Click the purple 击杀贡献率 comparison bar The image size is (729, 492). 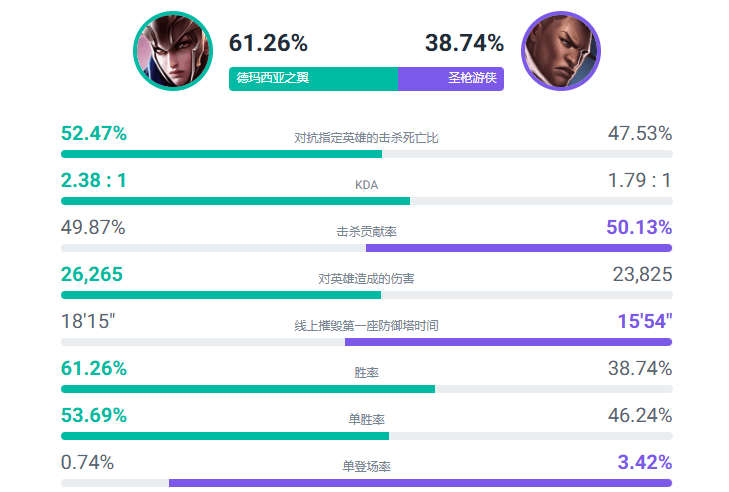pyautogui.click(x=518, y=248)
